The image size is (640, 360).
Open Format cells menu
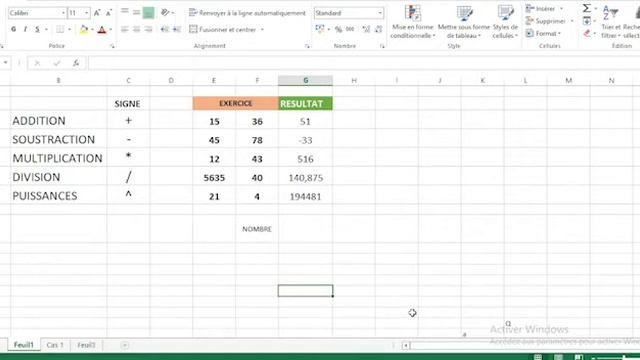tap(543, 33)
